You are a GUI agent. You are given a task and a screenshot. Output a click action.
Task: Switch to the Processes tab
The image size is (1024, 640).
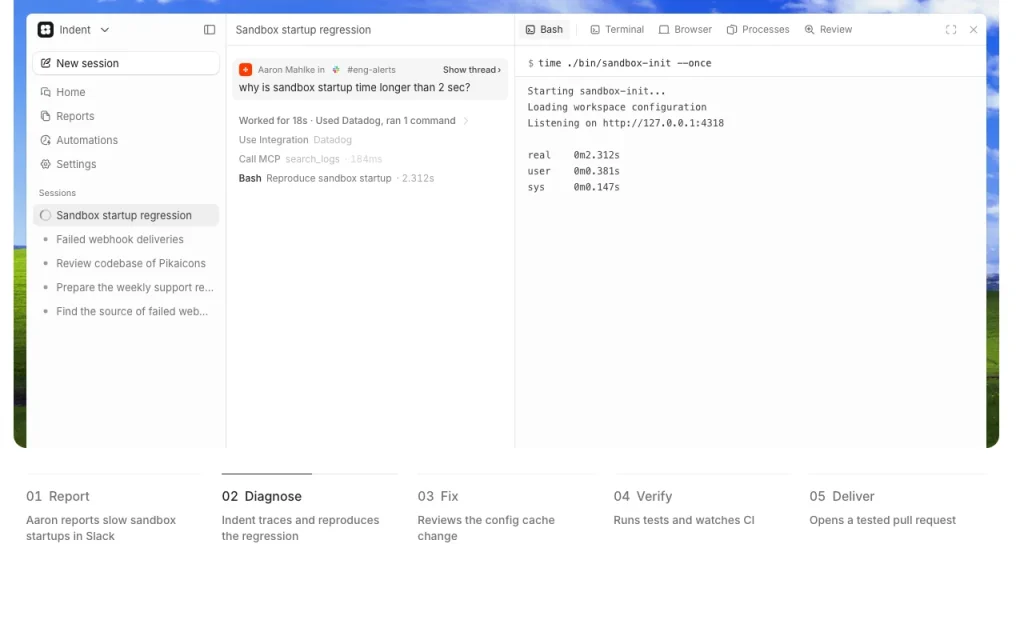[x=758, y=29]
